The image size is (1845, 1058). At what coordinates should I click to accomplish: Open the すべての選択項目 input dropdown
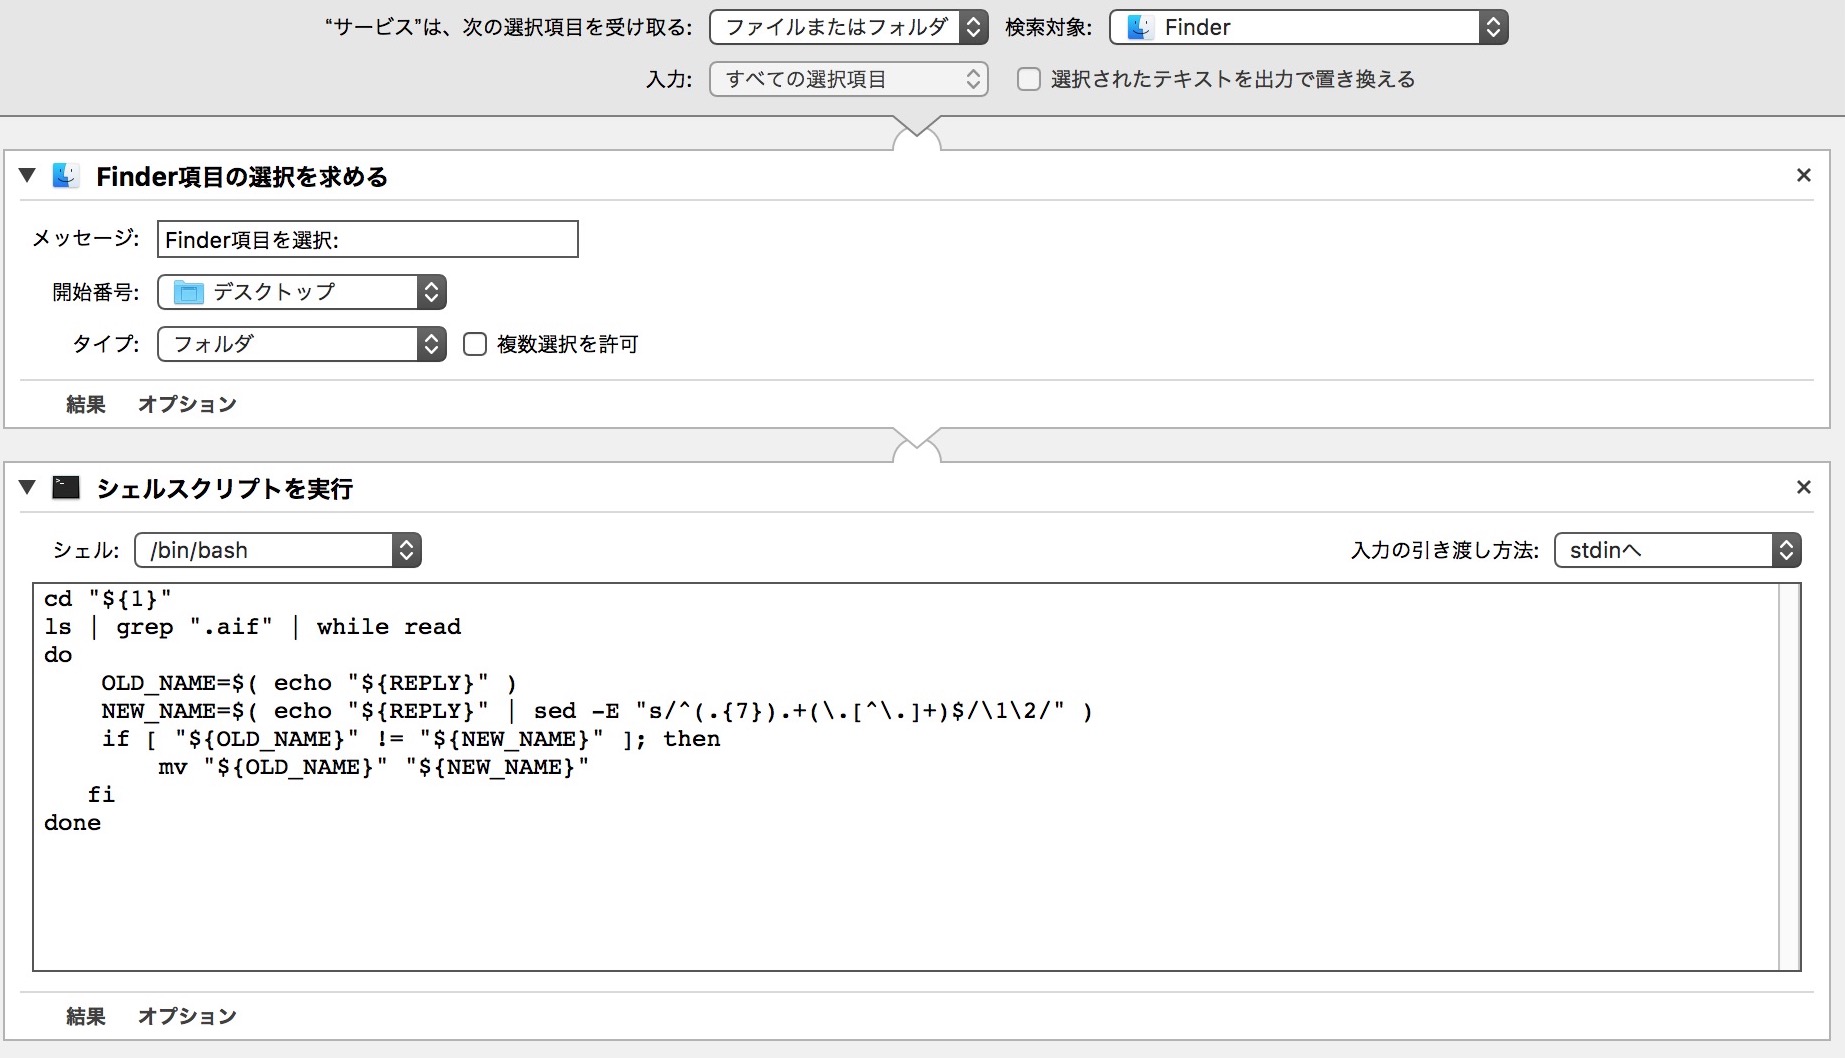pos(848,79)
